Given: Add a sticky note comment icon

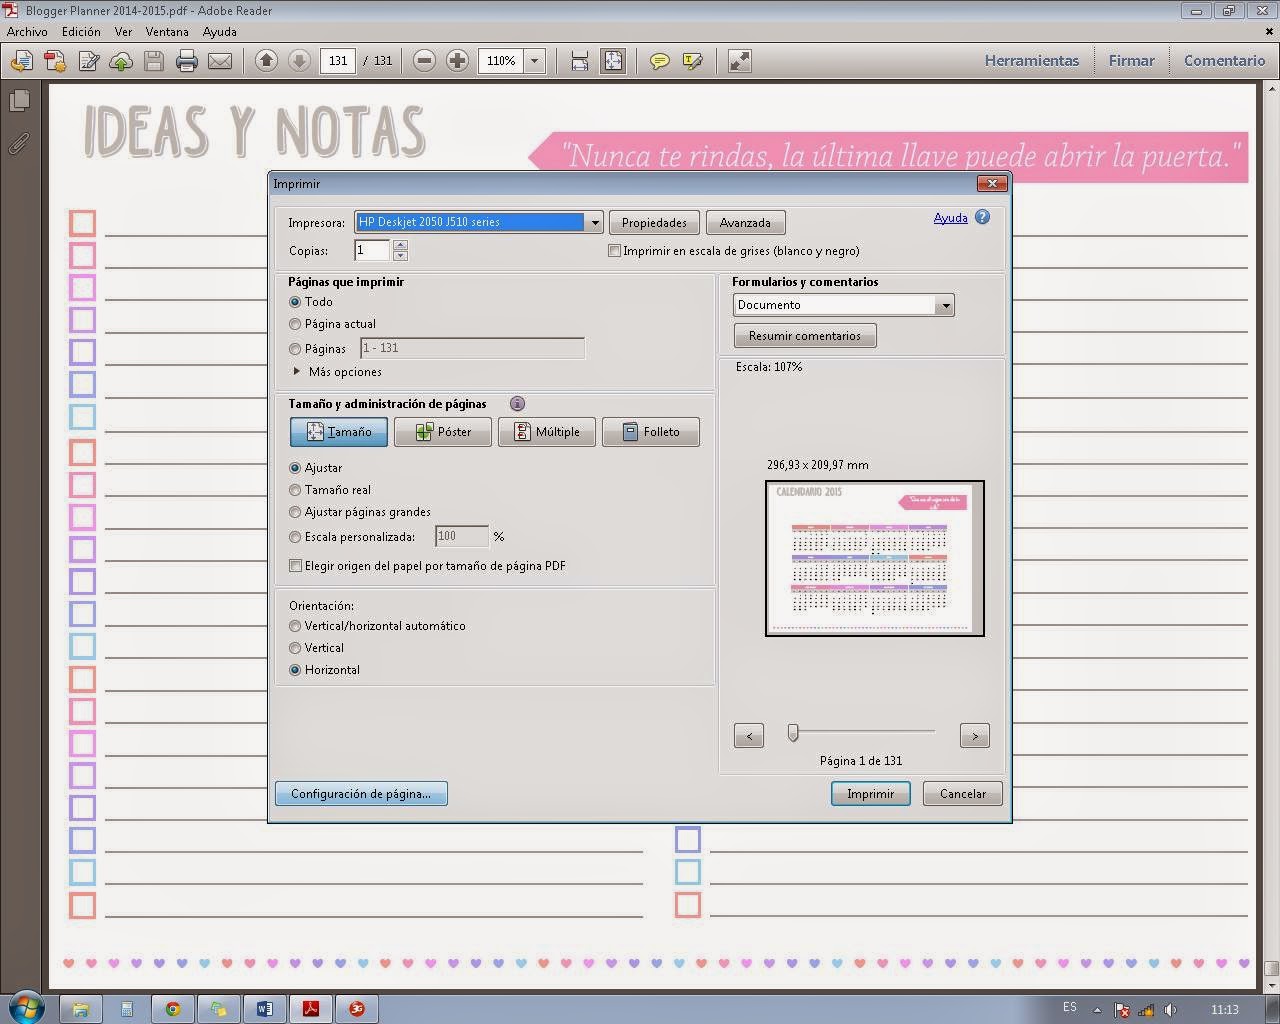Looking at the screenshot, I should (659, 61).
